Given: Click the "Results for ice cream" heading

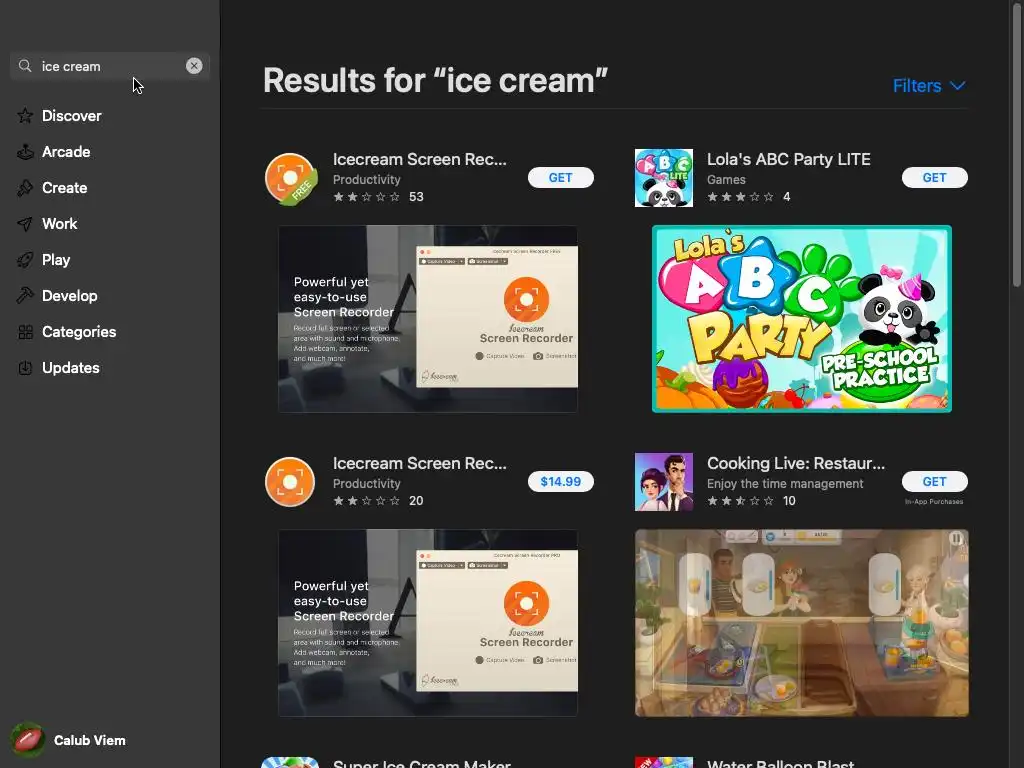Looking at the screenshot, I should point(435,81).
